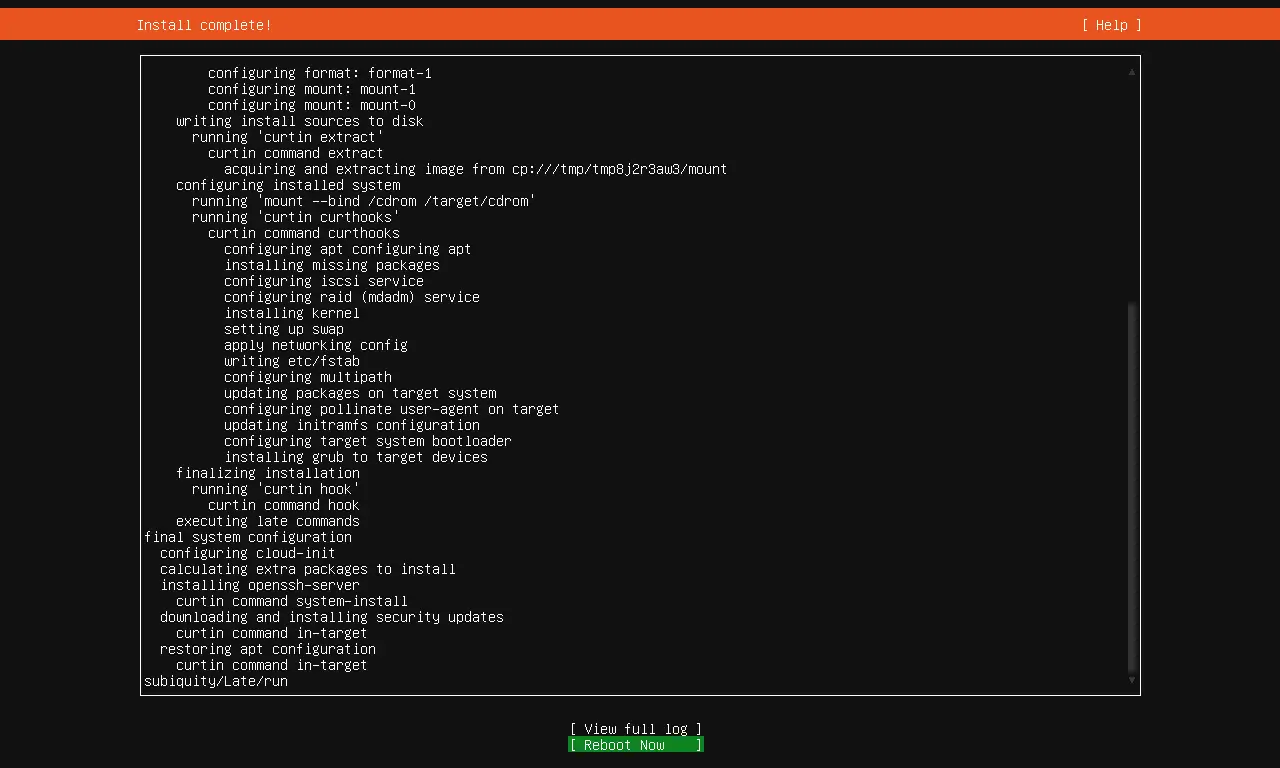
Task: Click 'finalizing installation' line
Action: pyautogui.click(x=268, y=473)
